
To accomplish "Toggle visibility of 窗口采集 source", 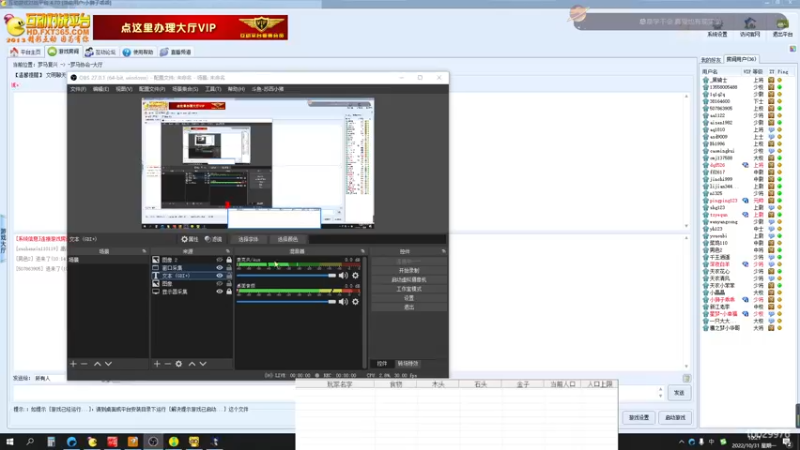I will coord(219,267).
